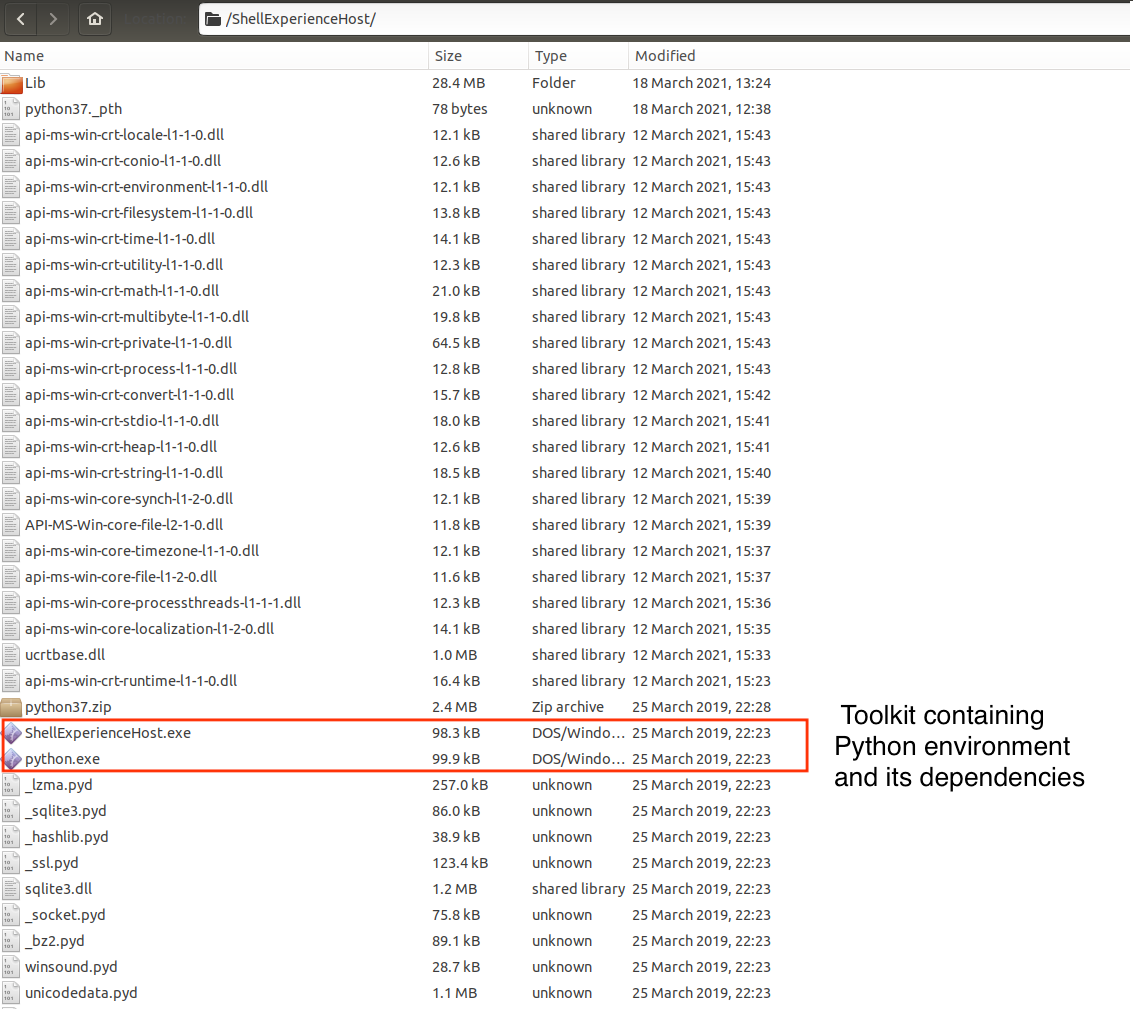Select file name api-ms-win-core-timezone-l1-1-0.dll
The image size is (1133, 1009).
pos(142,551)
